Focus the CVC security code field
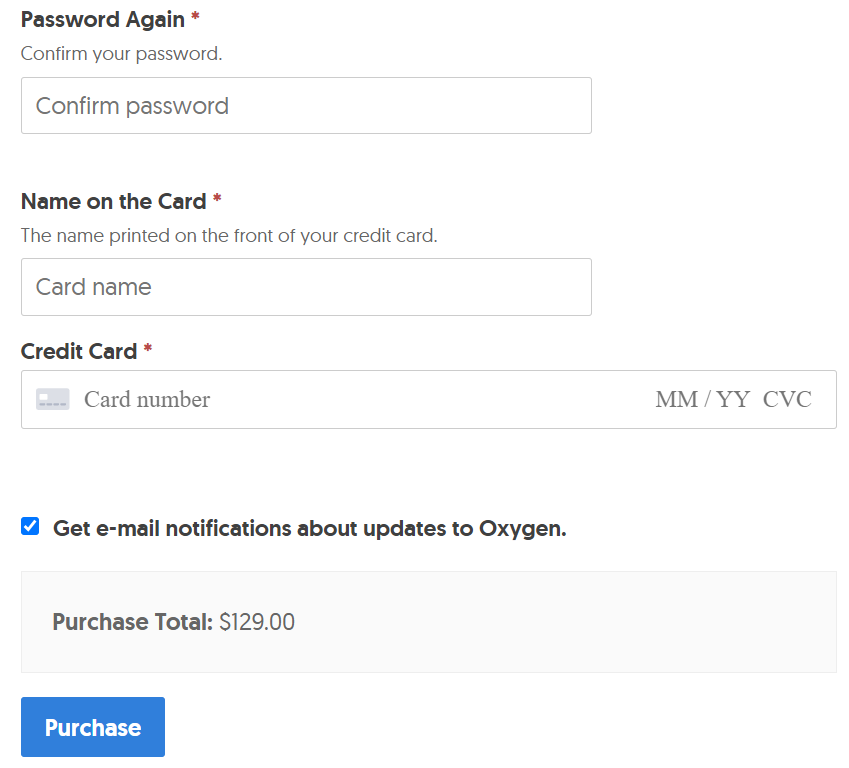Image resolution: width=849 pixels, height=768 pixels. pyautogui.click(x=787, y=400)
